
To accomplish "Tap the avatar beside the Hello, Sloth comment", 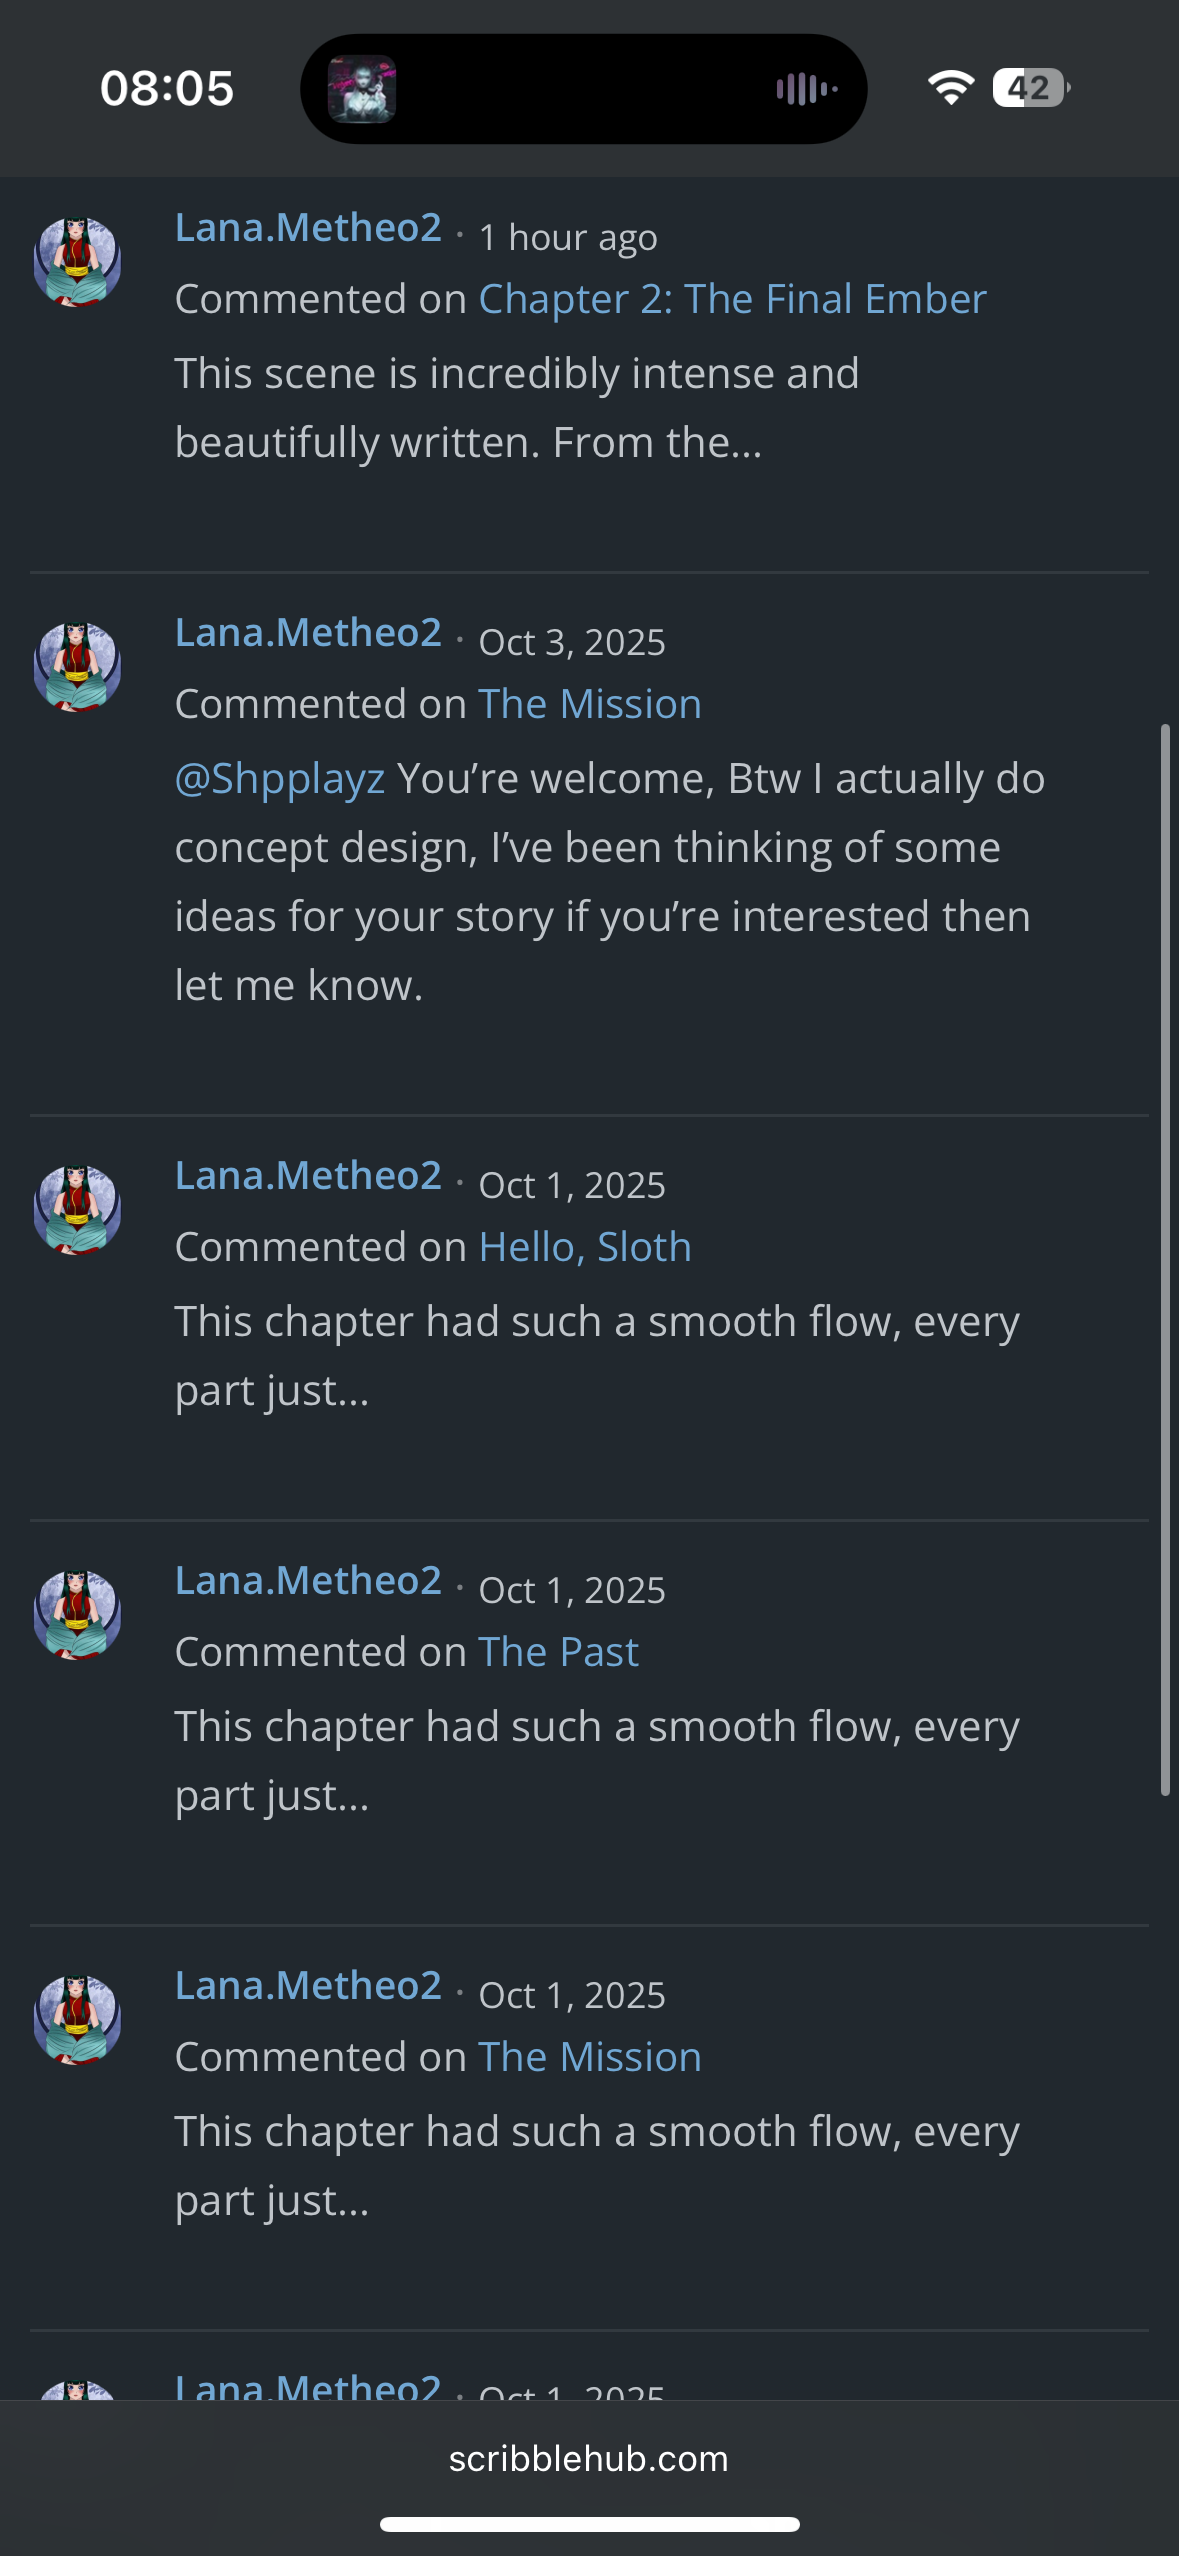I will (x=78, y=1210).
